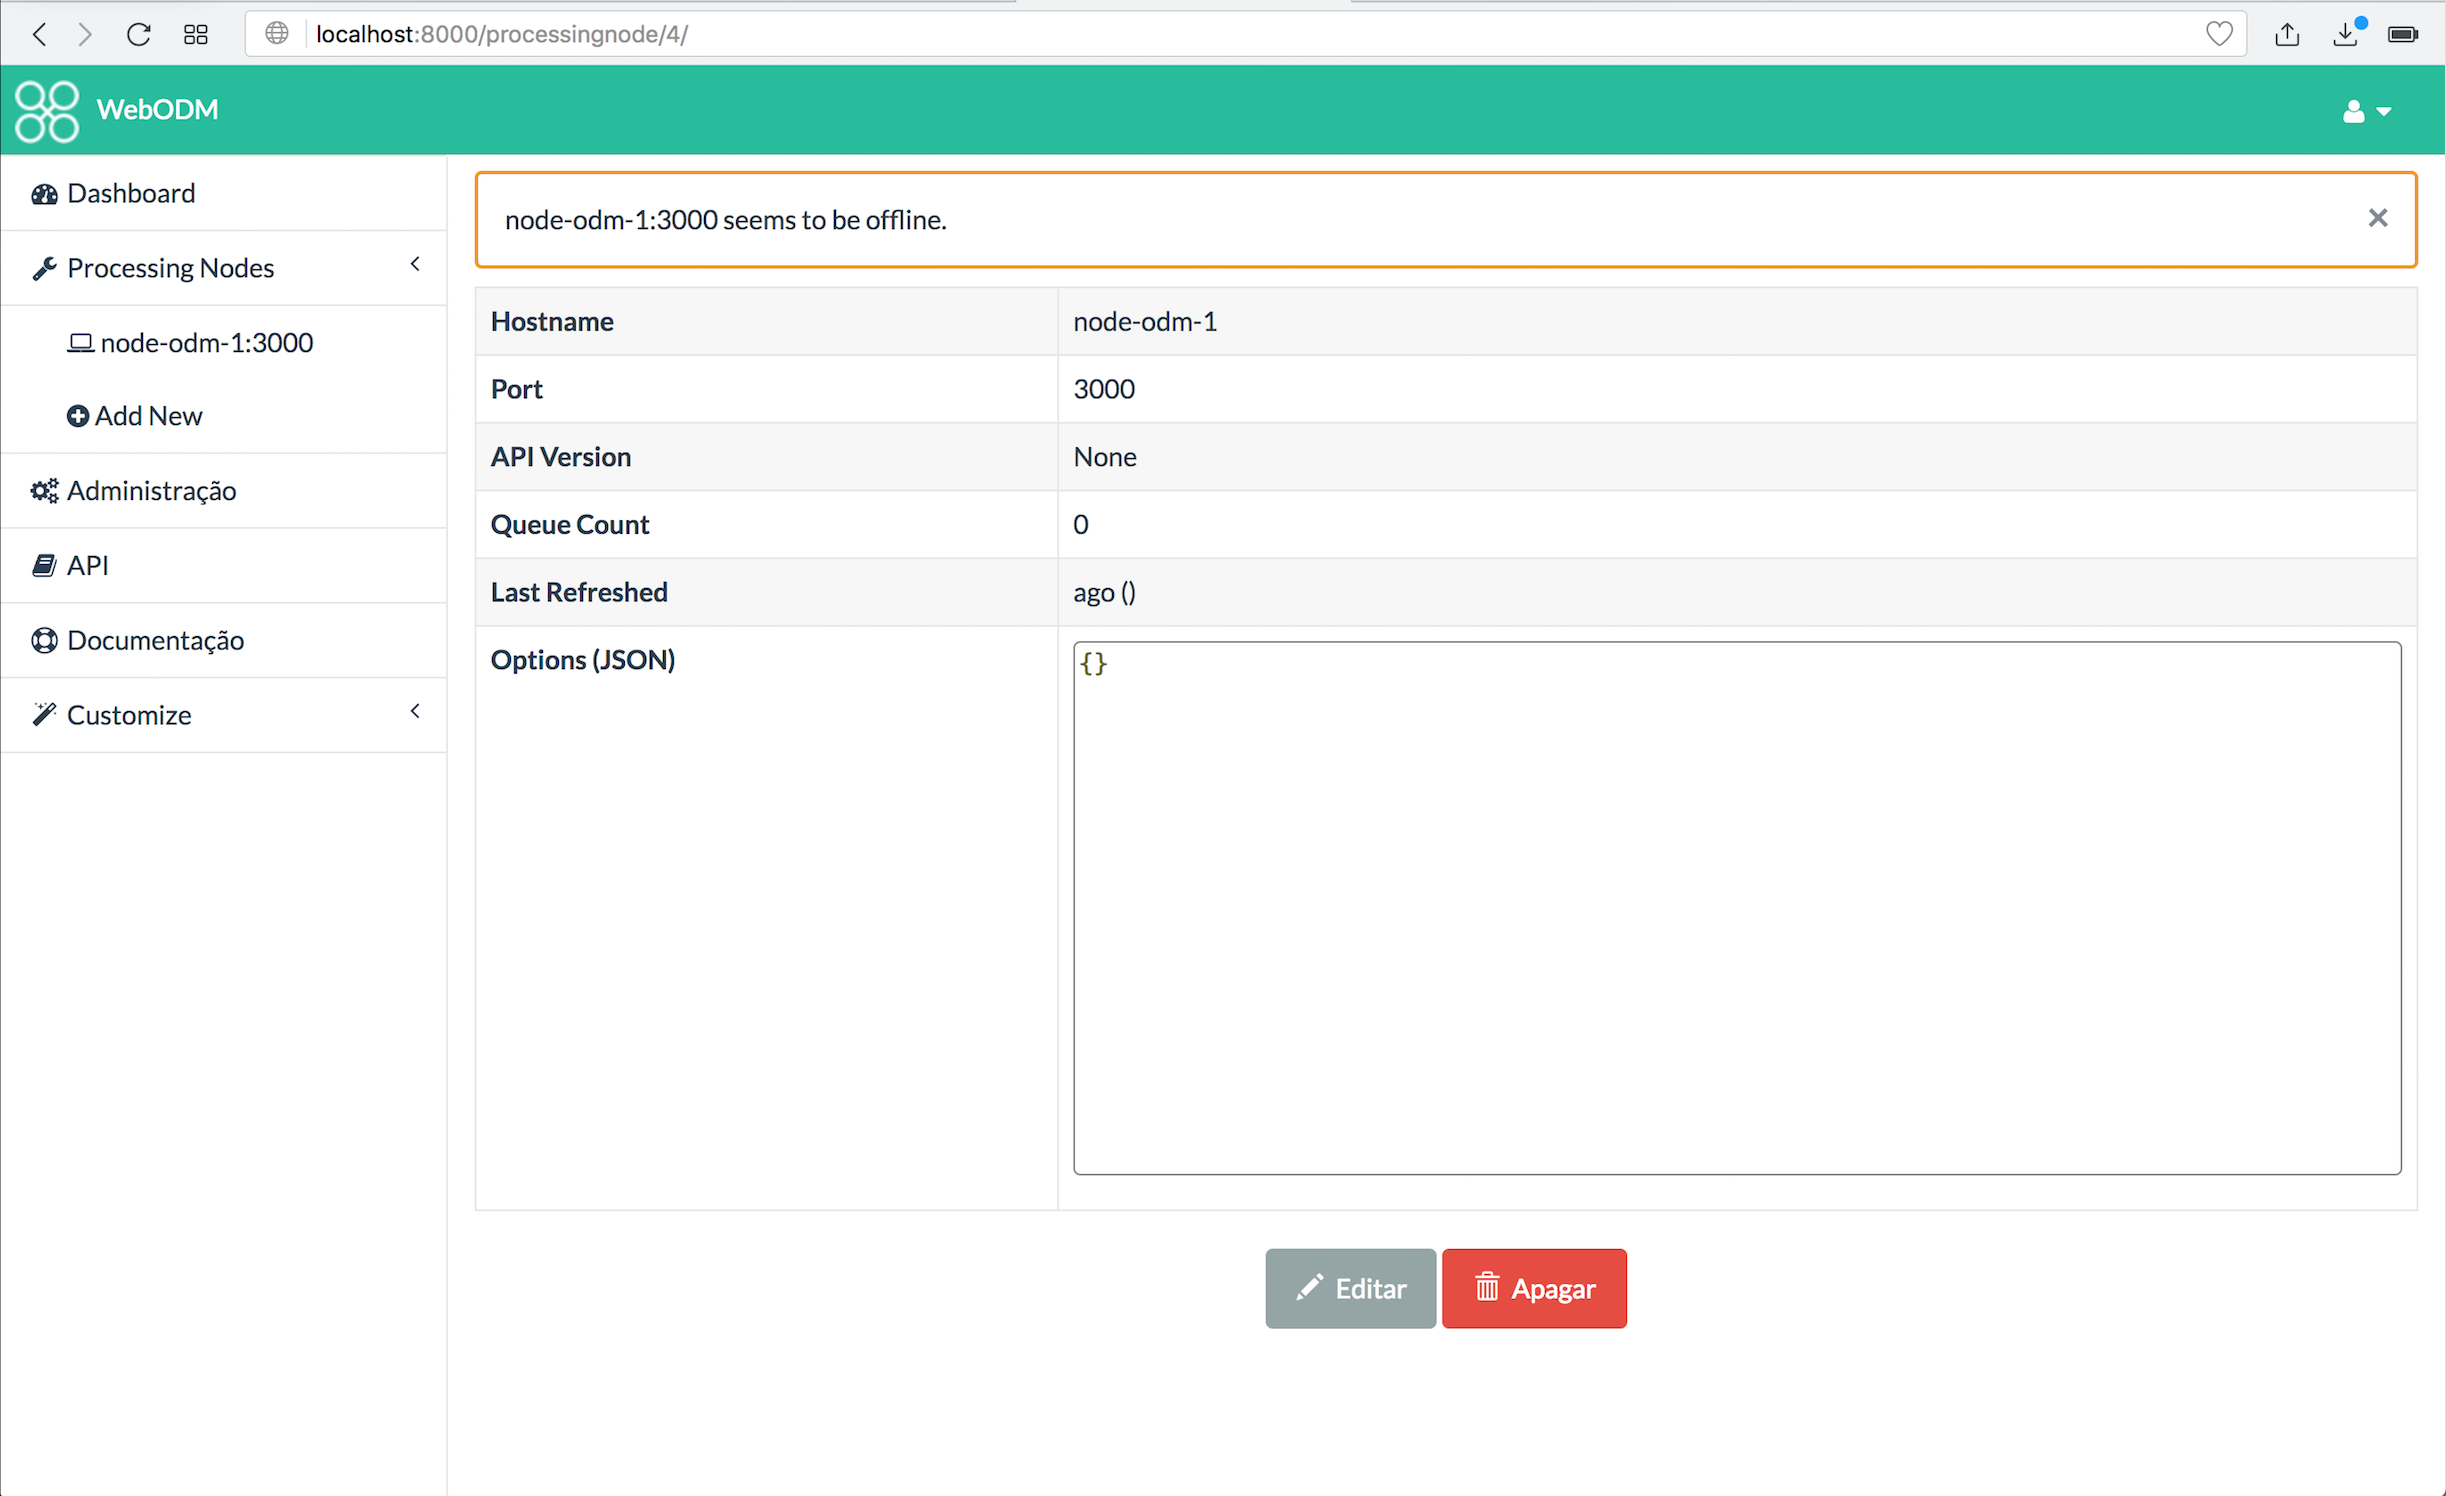Click the browser download icon with notification dot
The height and width of the screenshot is (1496, 2446).
[2347, 34]
